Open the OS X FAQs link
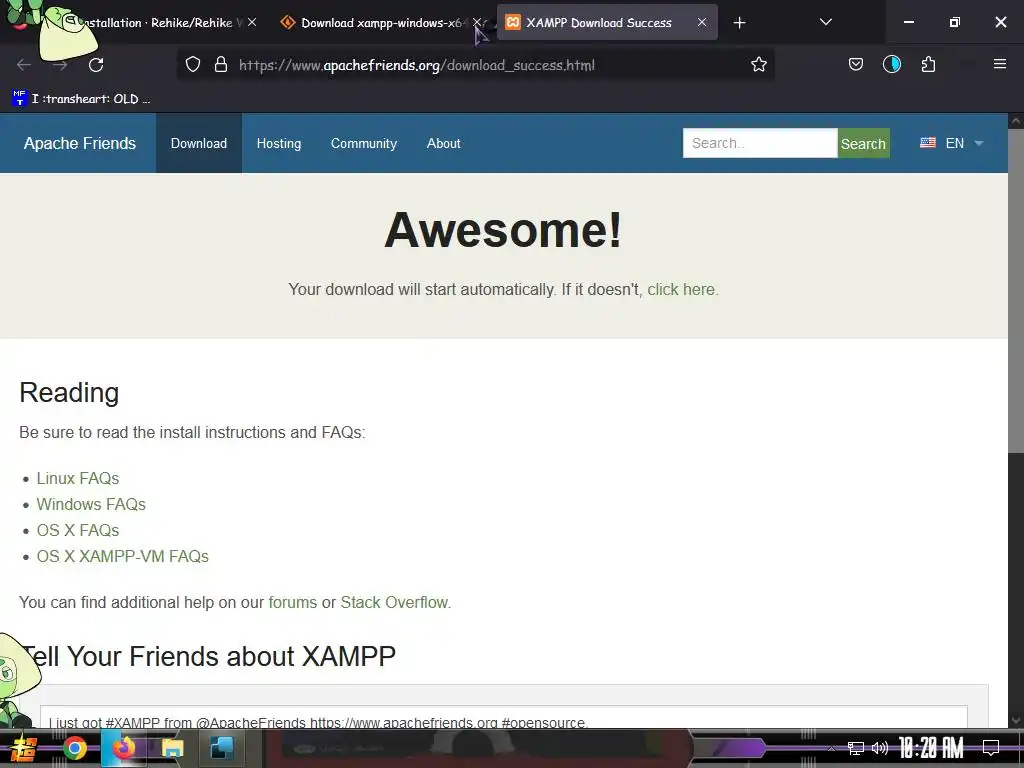 tap(78, 530)
